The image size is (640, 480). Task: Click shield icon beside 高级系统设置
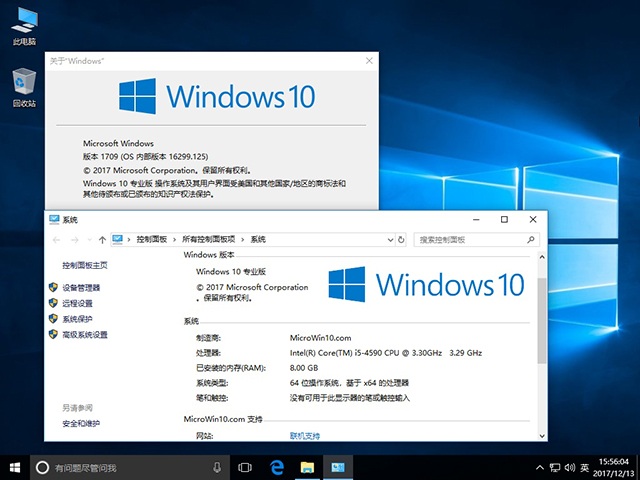pos(53,334)
